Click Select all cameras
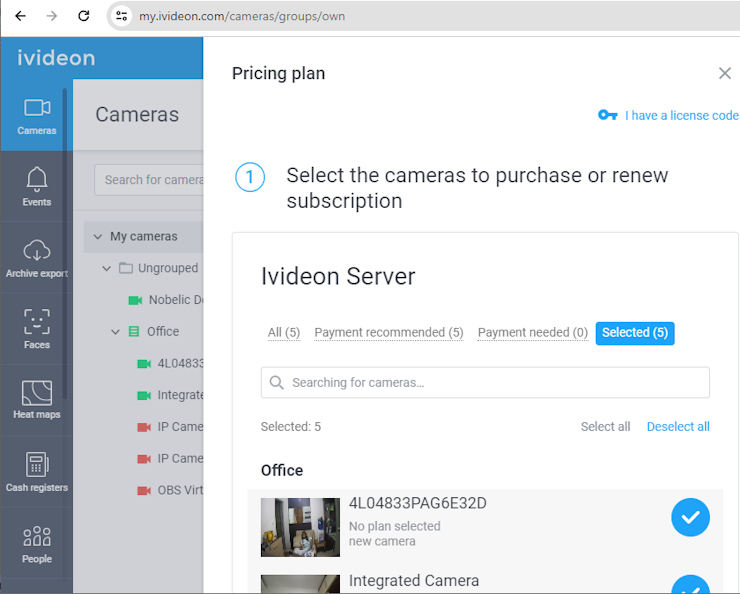The width and height of the screenshot is (740, 594). (x=605, y=427)
